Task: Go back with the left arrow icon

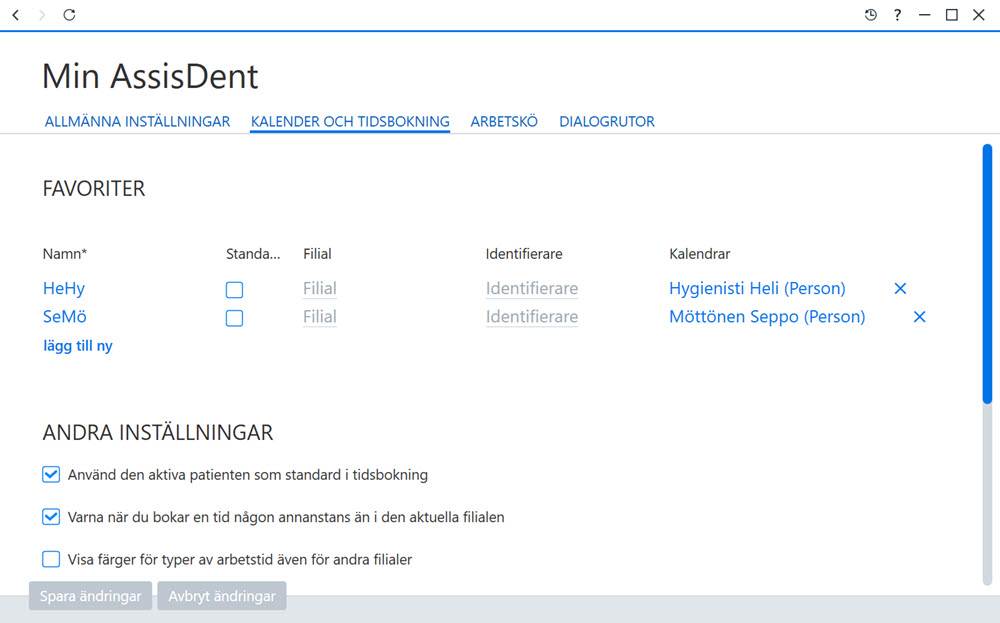Action: point(16,15)
